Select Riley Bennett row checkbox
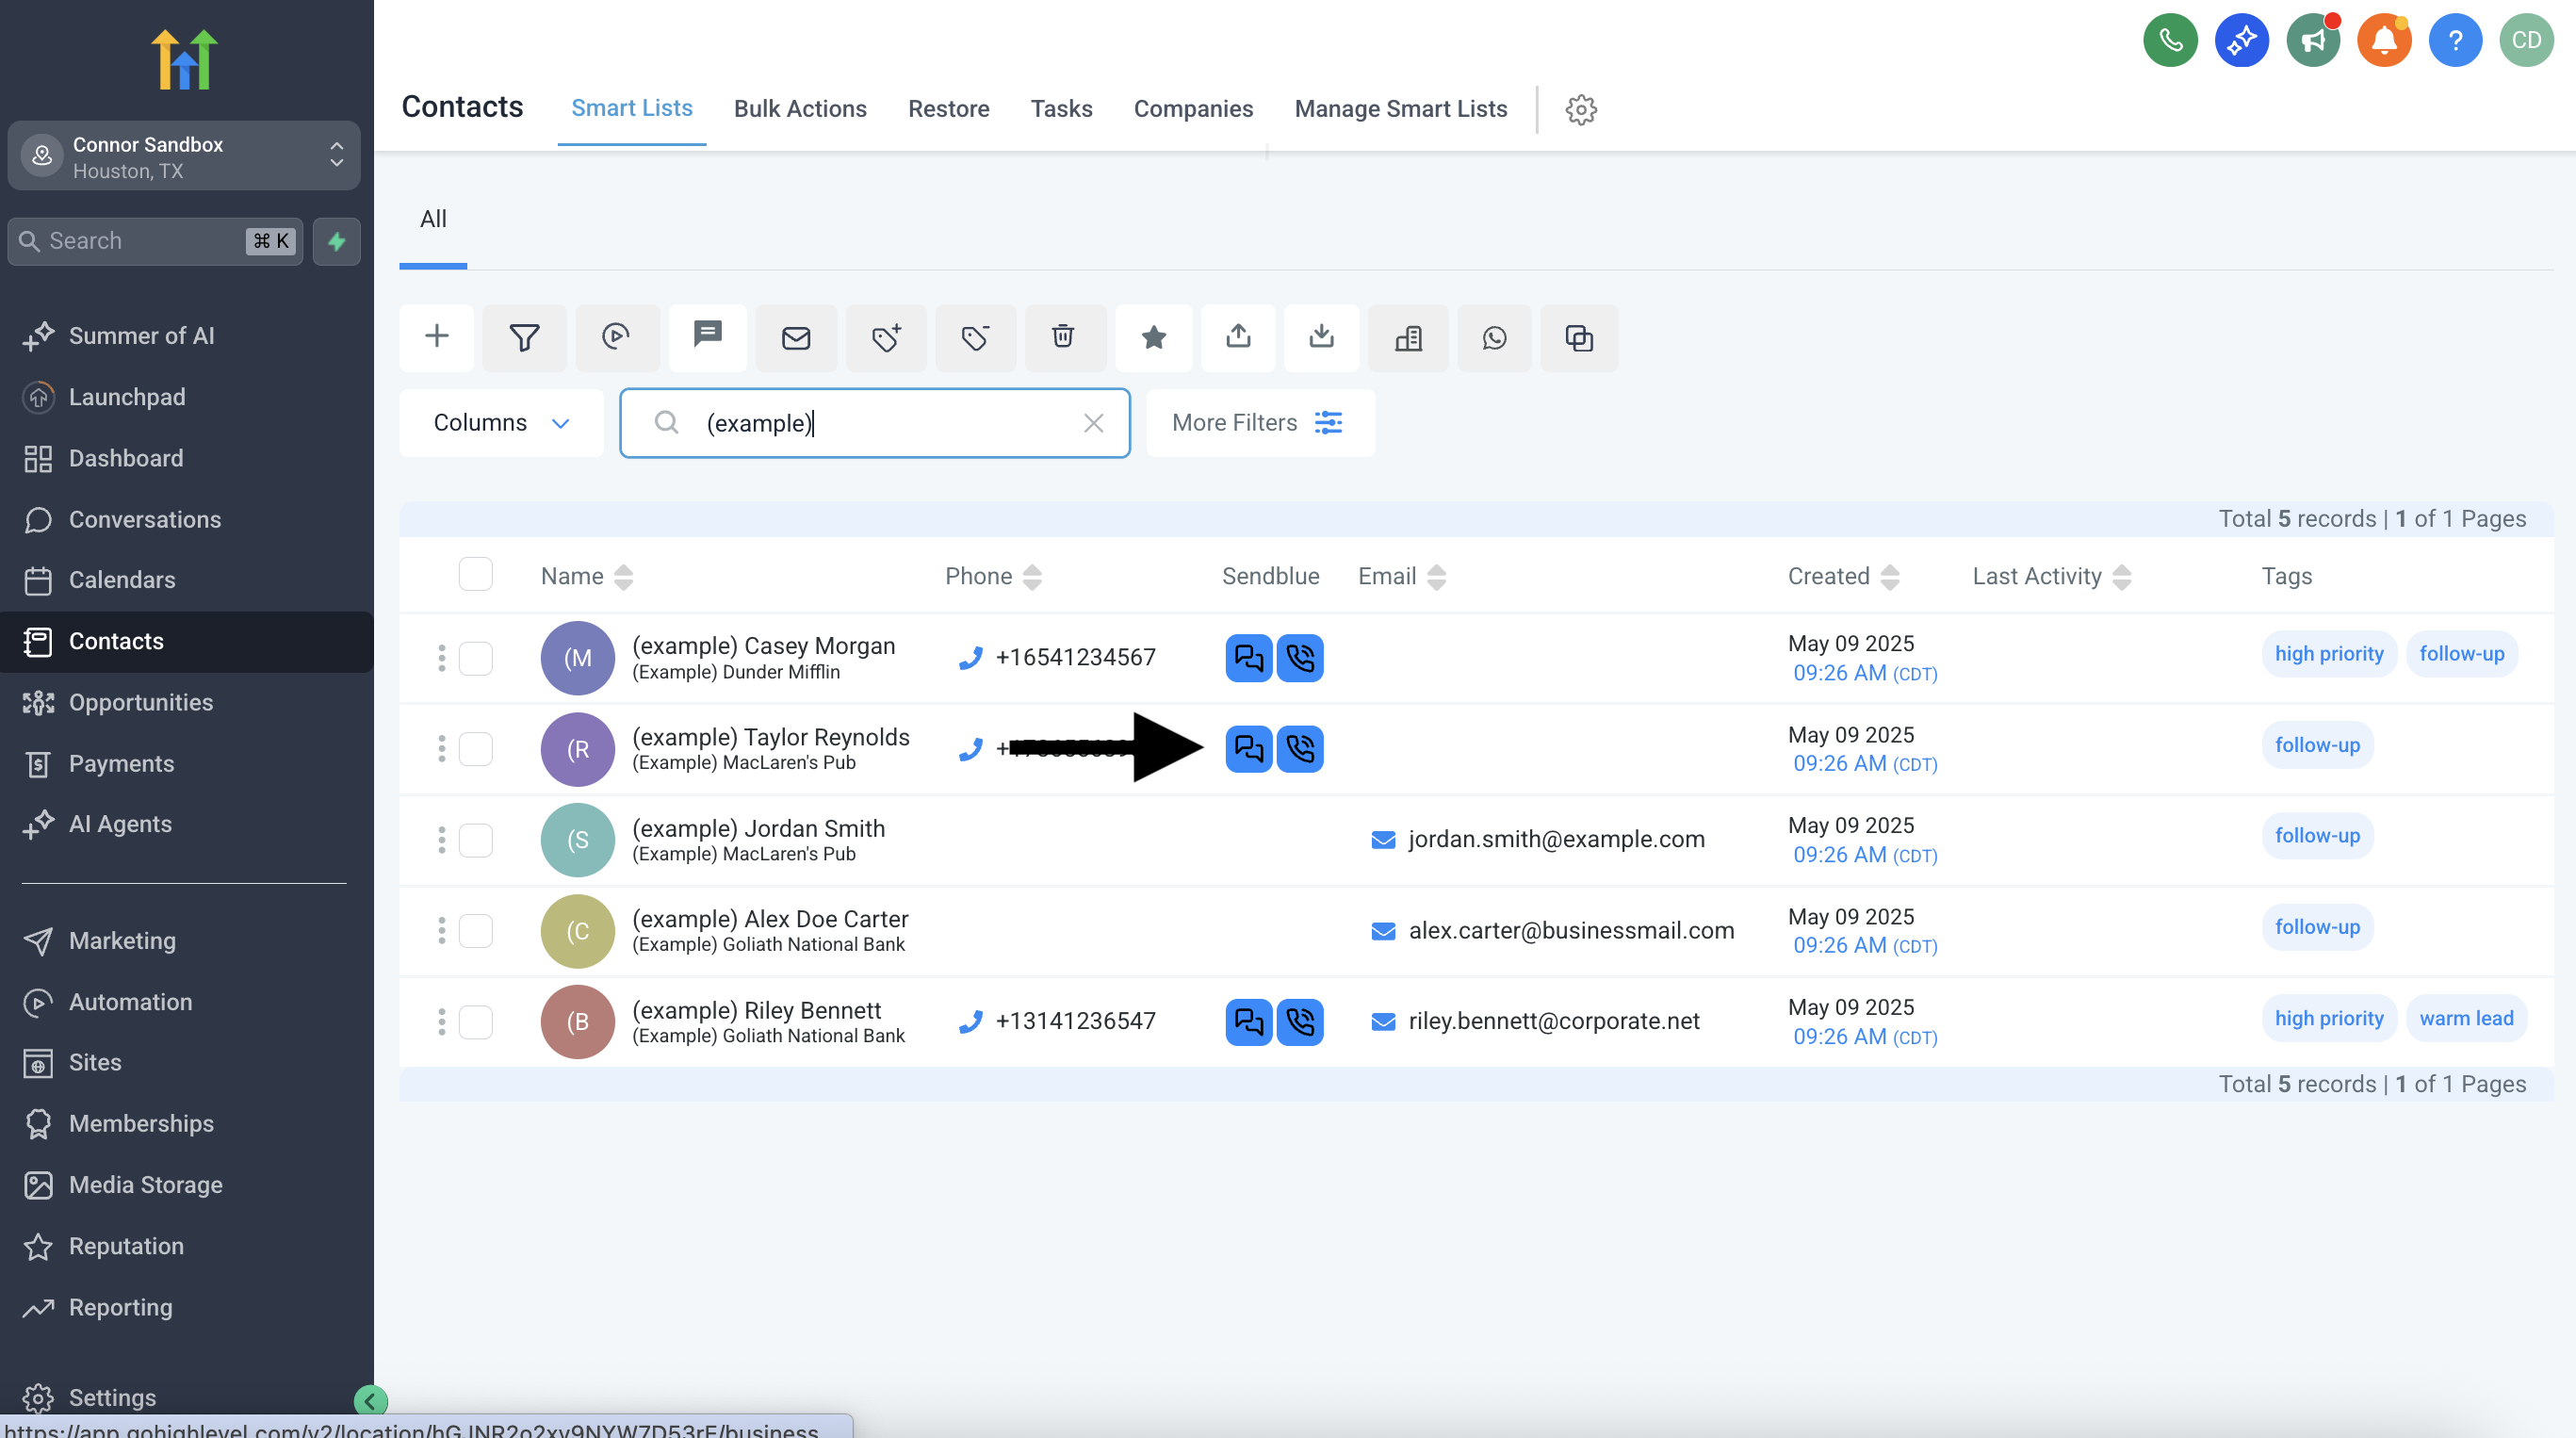The height and width of the screenshot is (1438, 2576). coord(476,1022)
